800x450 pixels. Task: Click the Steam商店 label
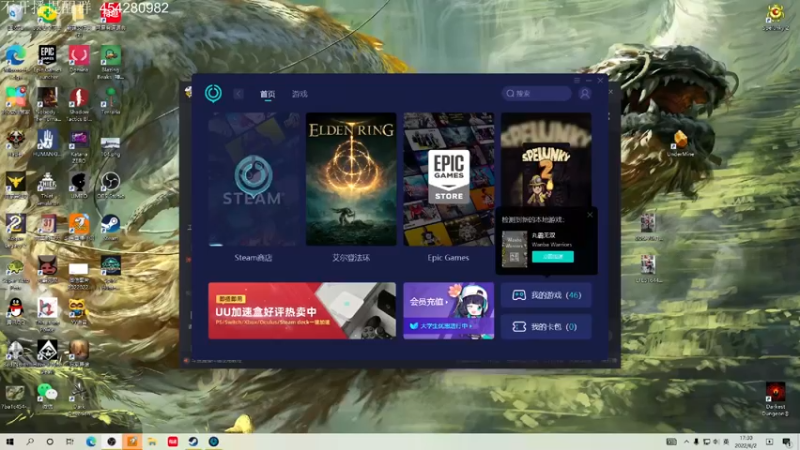click(254, 258)
